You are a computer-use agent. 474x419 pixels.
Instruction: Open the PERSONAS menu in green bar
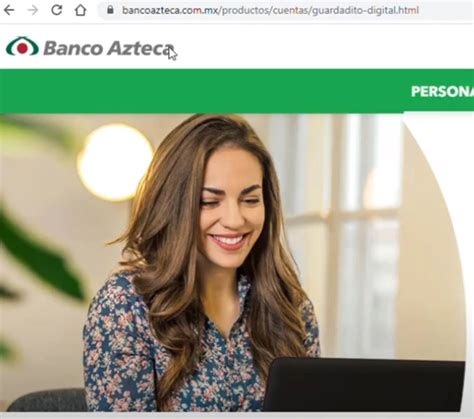[442, 91]
